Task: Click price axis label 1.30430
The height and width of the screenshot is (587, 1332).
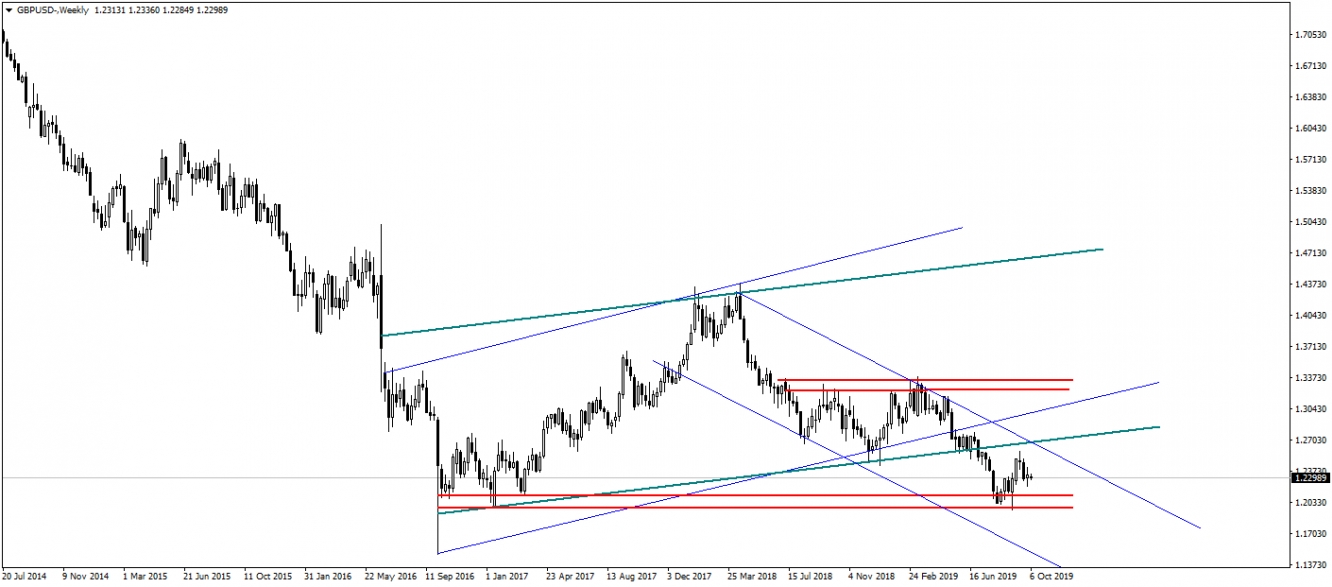Action: click(1309, 409)
